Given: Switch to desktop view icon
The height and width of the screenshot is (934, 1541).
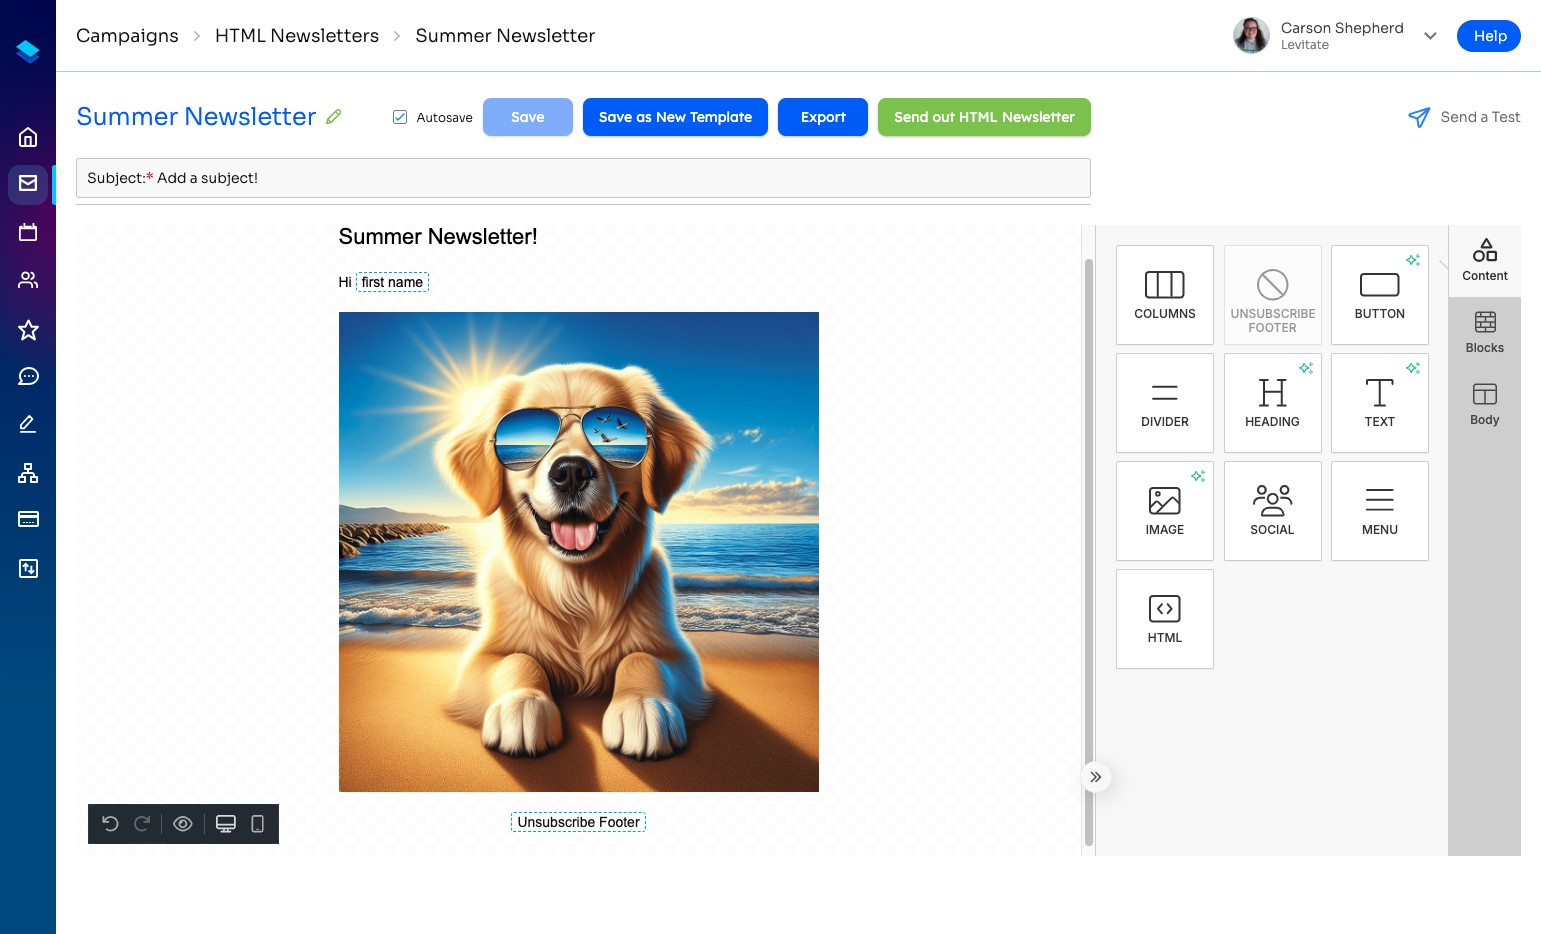Looking at the screenshot, I should (x=226, y=824).
